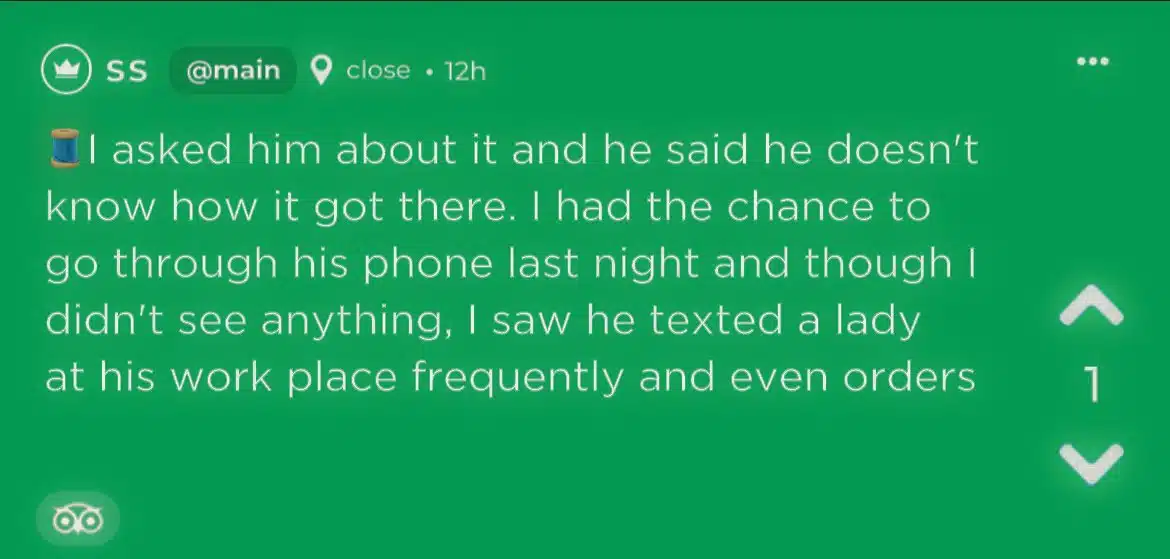Tap the location pin icon
This screenshot has height=559, width=1170.
321,71
